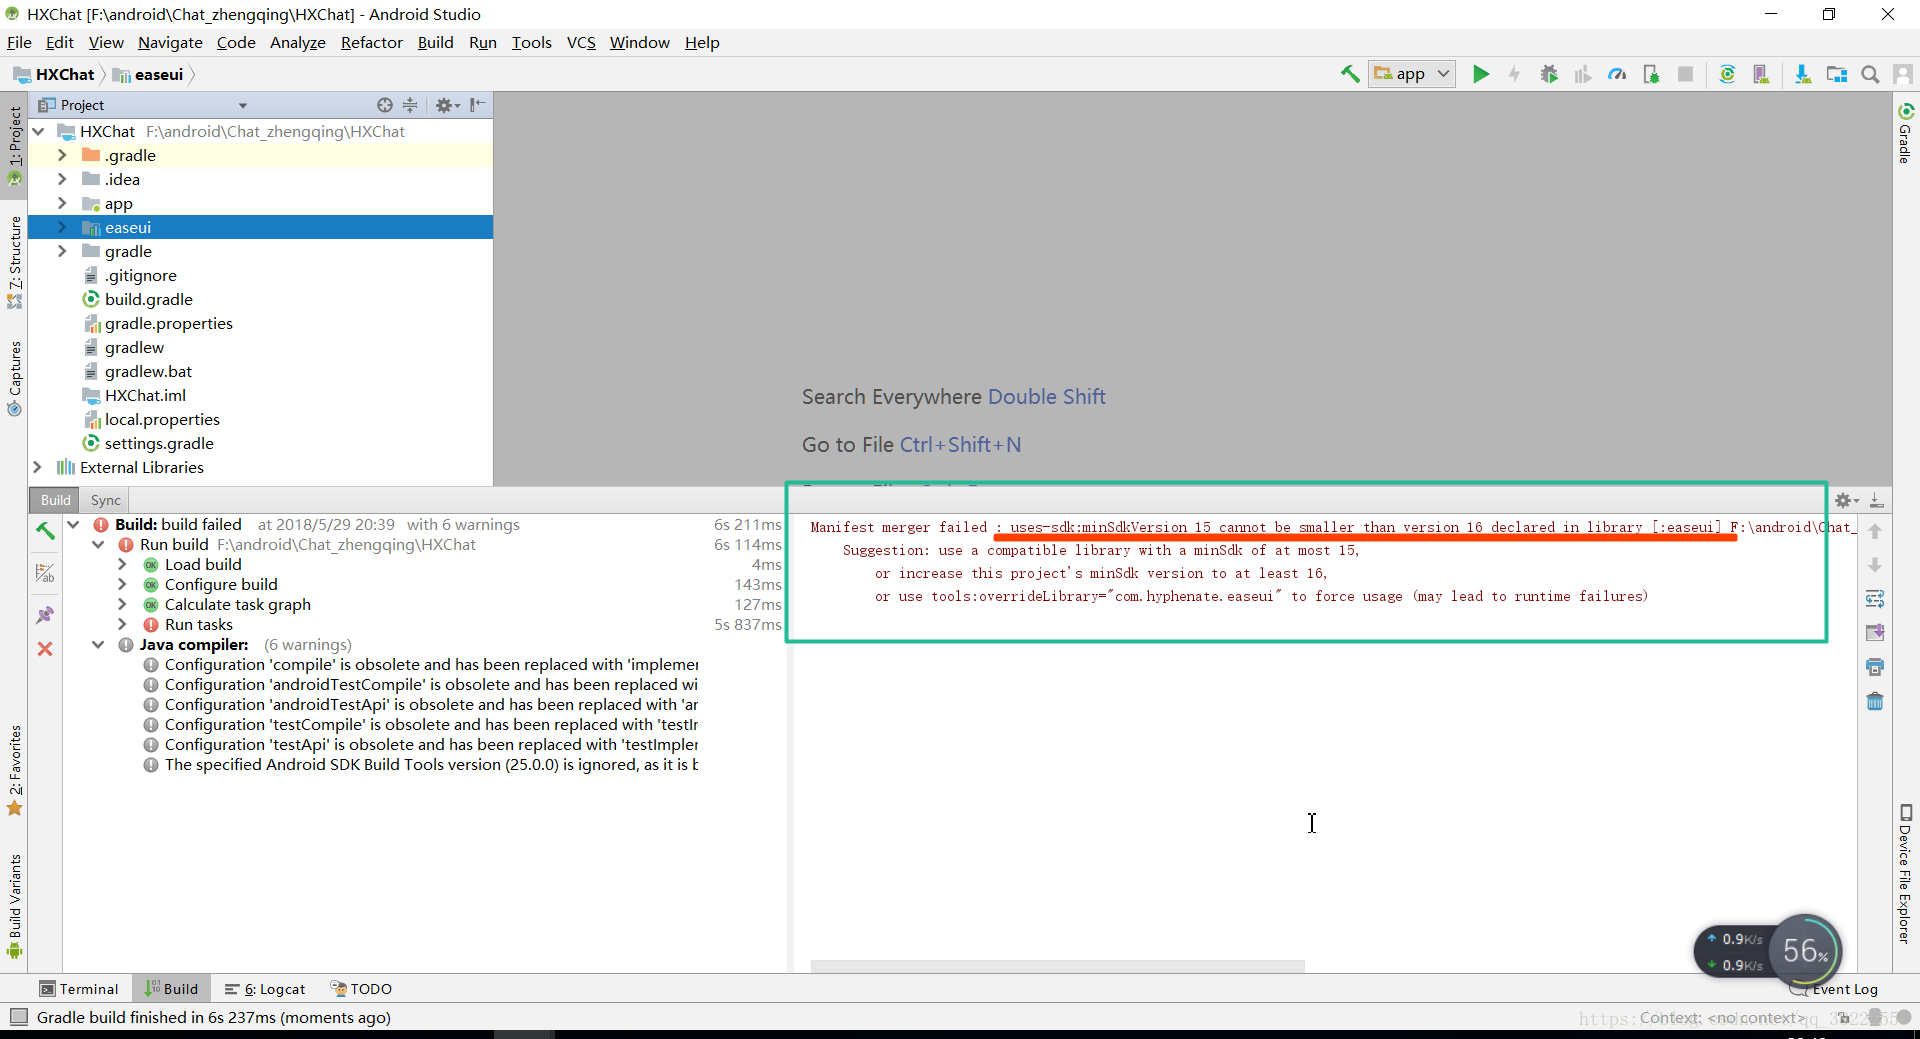Viewport: 1920px width, 1039px height.
Task: Toggle the Build Variants side tool window
Action: coord(14,906)
